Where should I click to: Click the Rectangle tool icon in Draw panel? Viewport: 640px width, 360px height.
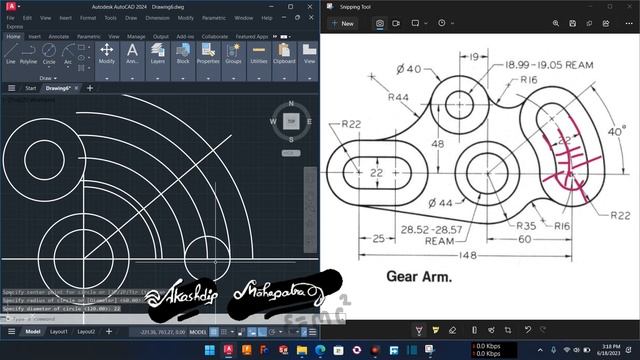coord(81,47)
